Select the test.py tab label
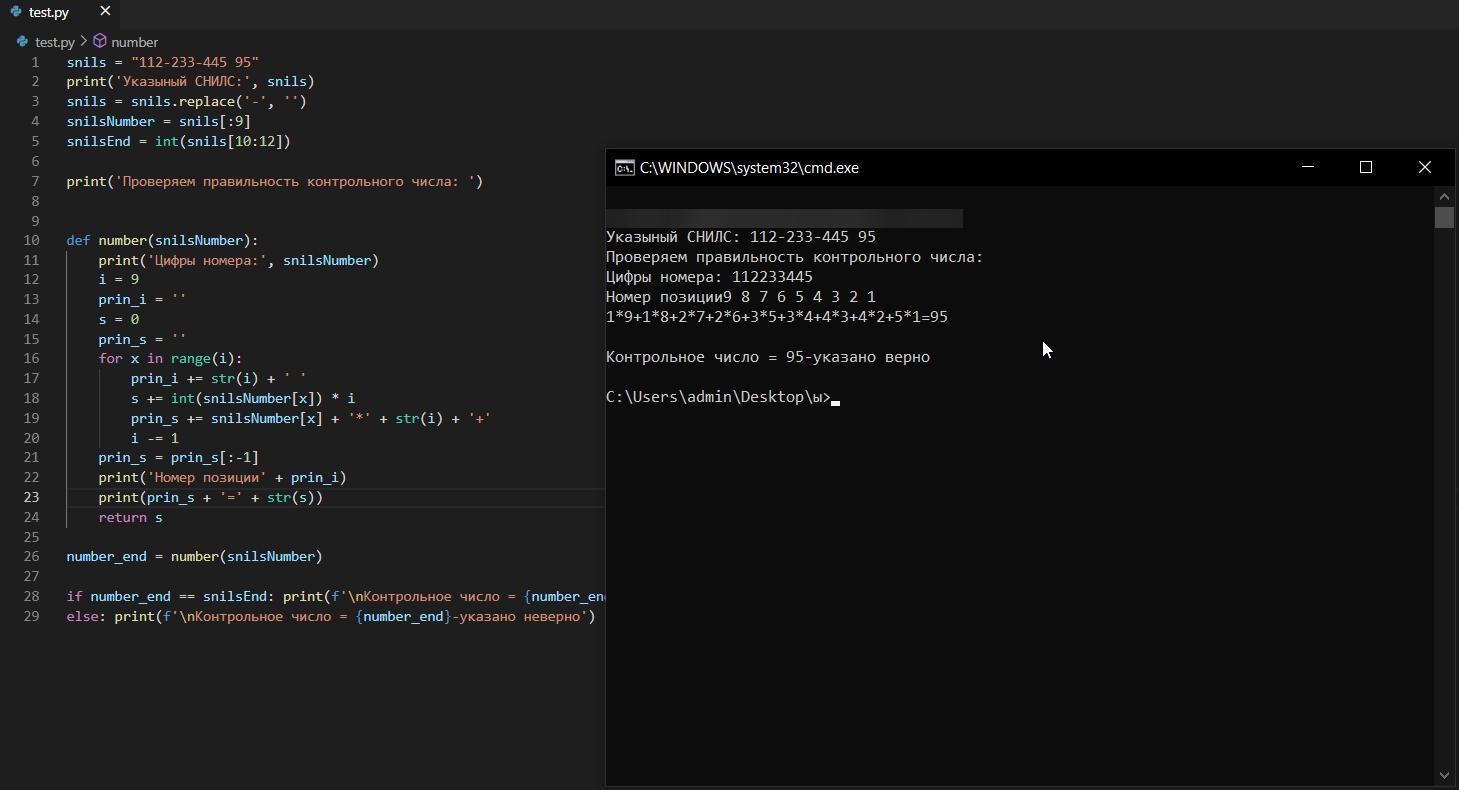 pyautogui.click(x=49, y=12)
